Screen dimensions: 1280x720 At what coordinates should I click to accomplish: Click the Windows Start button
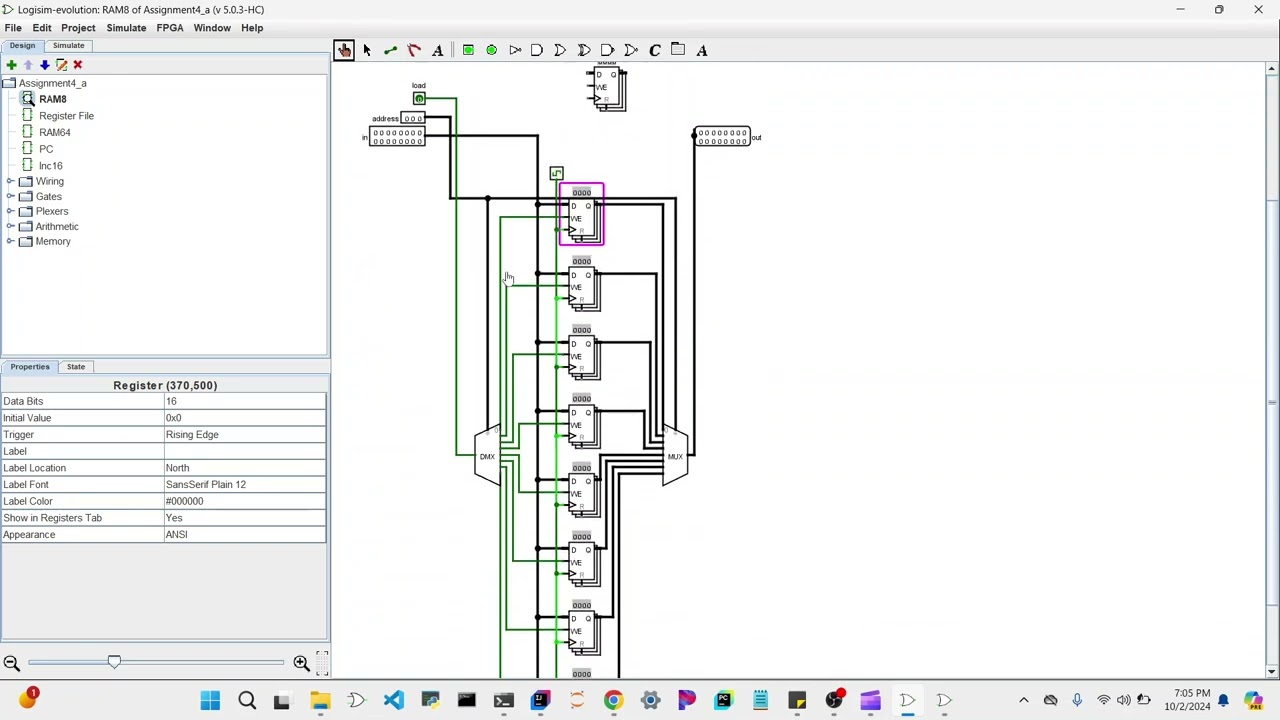(210, 701)
